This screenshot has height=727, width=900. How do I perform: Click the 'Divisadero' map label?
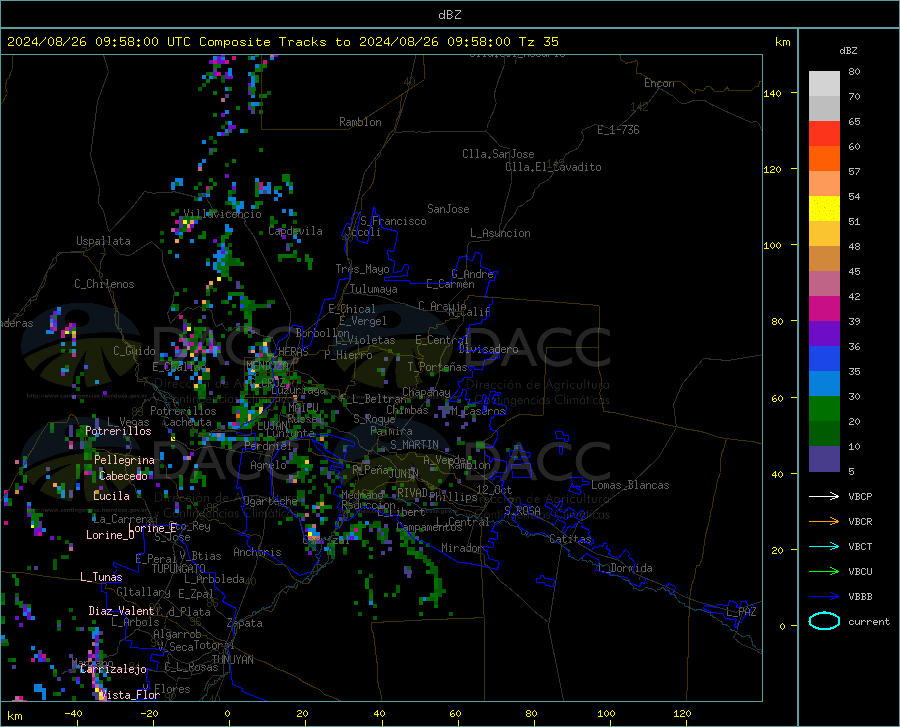coord(488,349)
